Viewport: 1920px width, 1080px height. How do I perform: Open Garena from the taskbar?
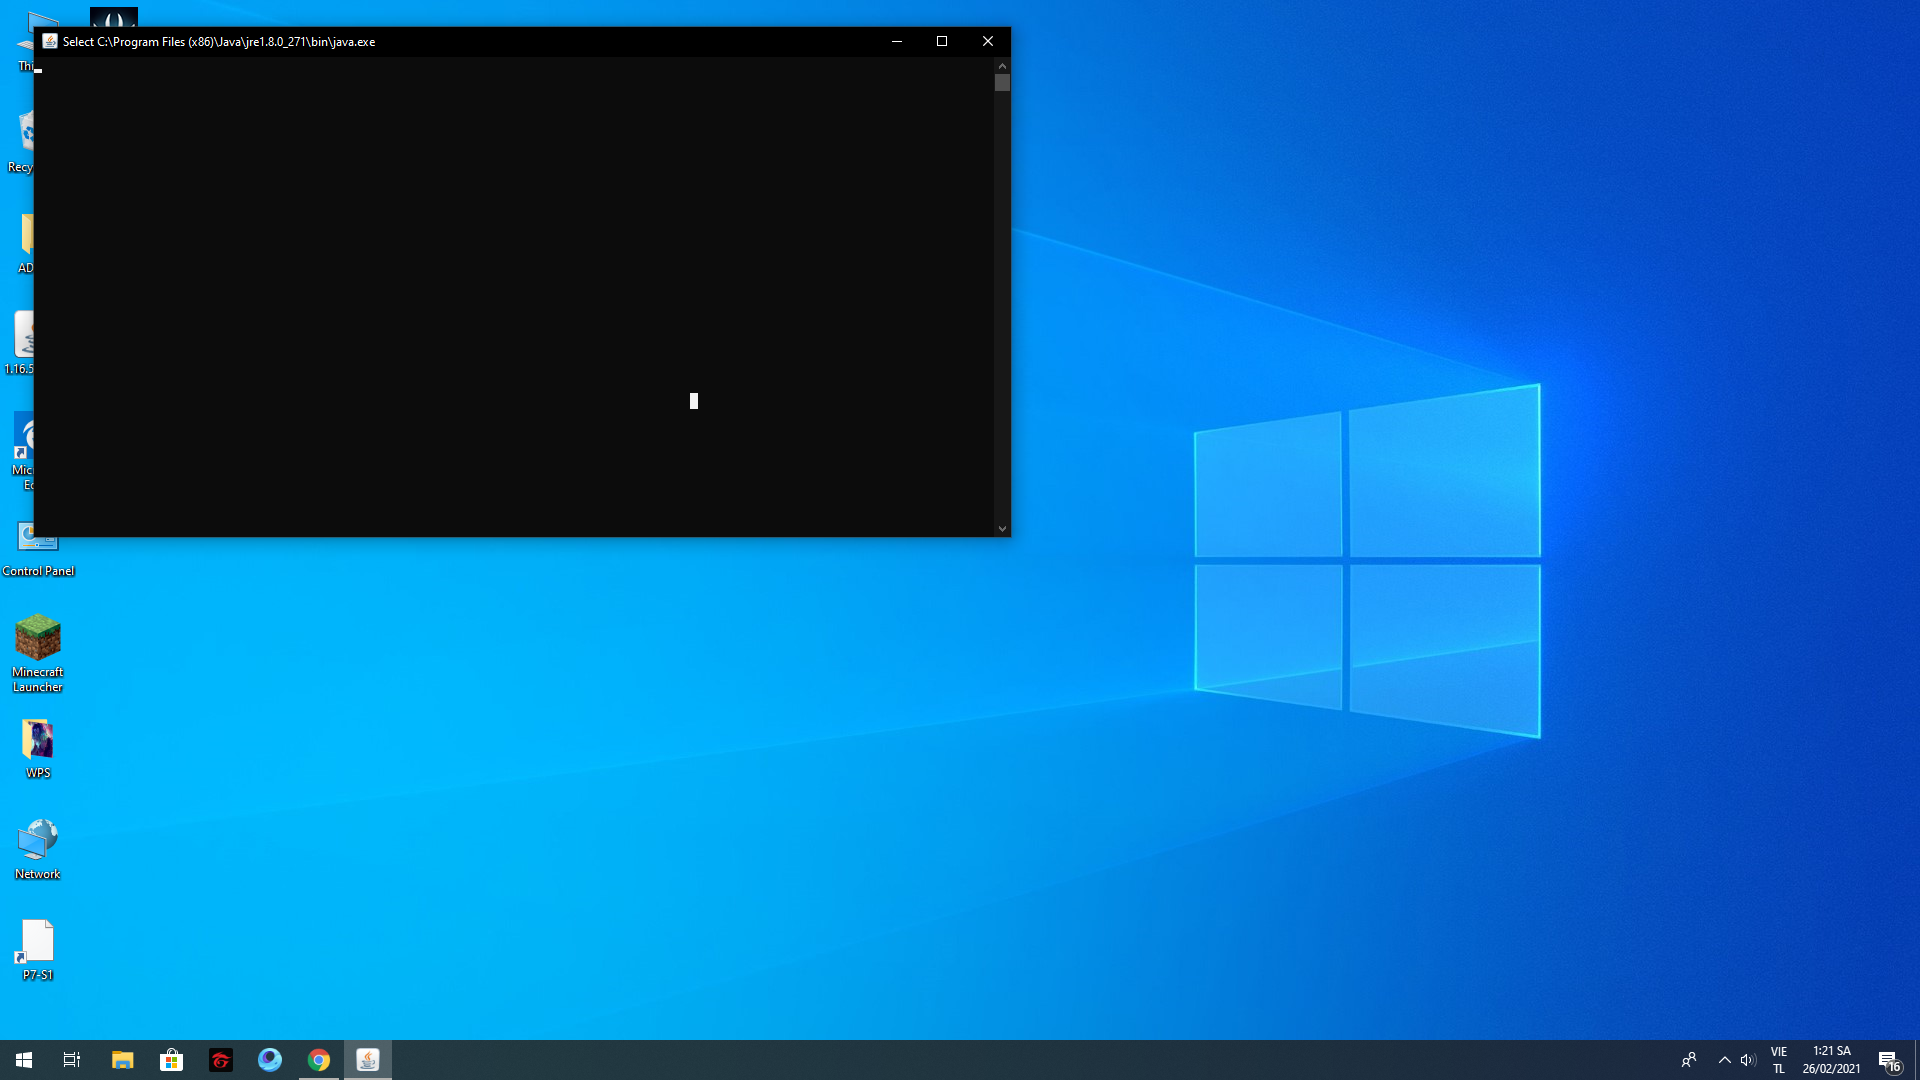click(221, 1060)
